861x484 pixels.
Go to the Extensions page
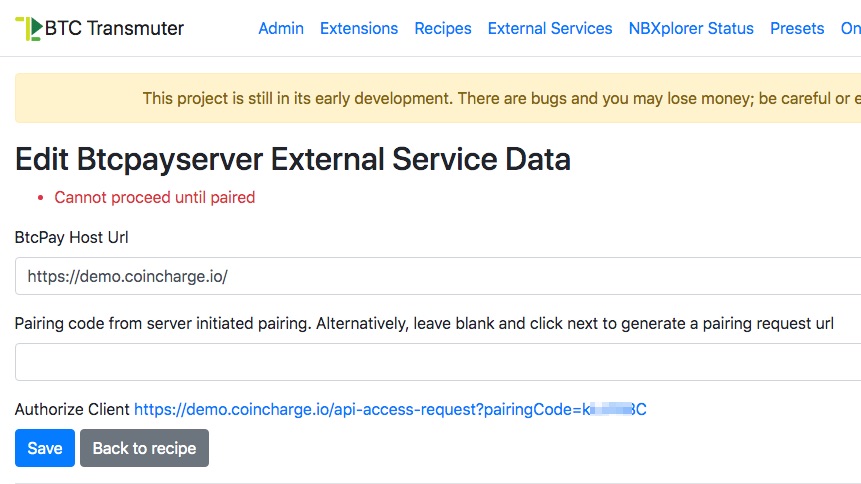point(359,29)
